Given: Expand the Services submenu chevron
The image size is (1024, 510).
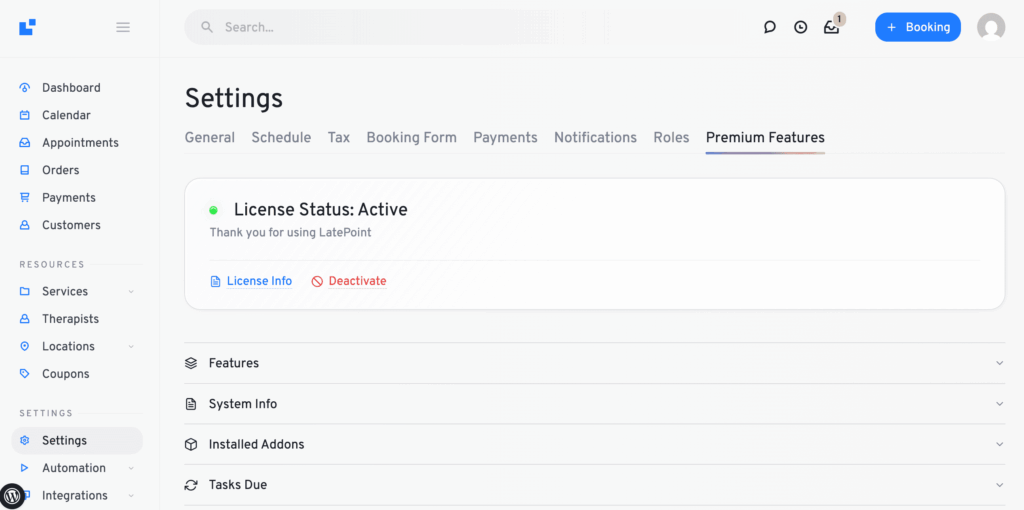Looking at the screenshot, I should (131, 291).
